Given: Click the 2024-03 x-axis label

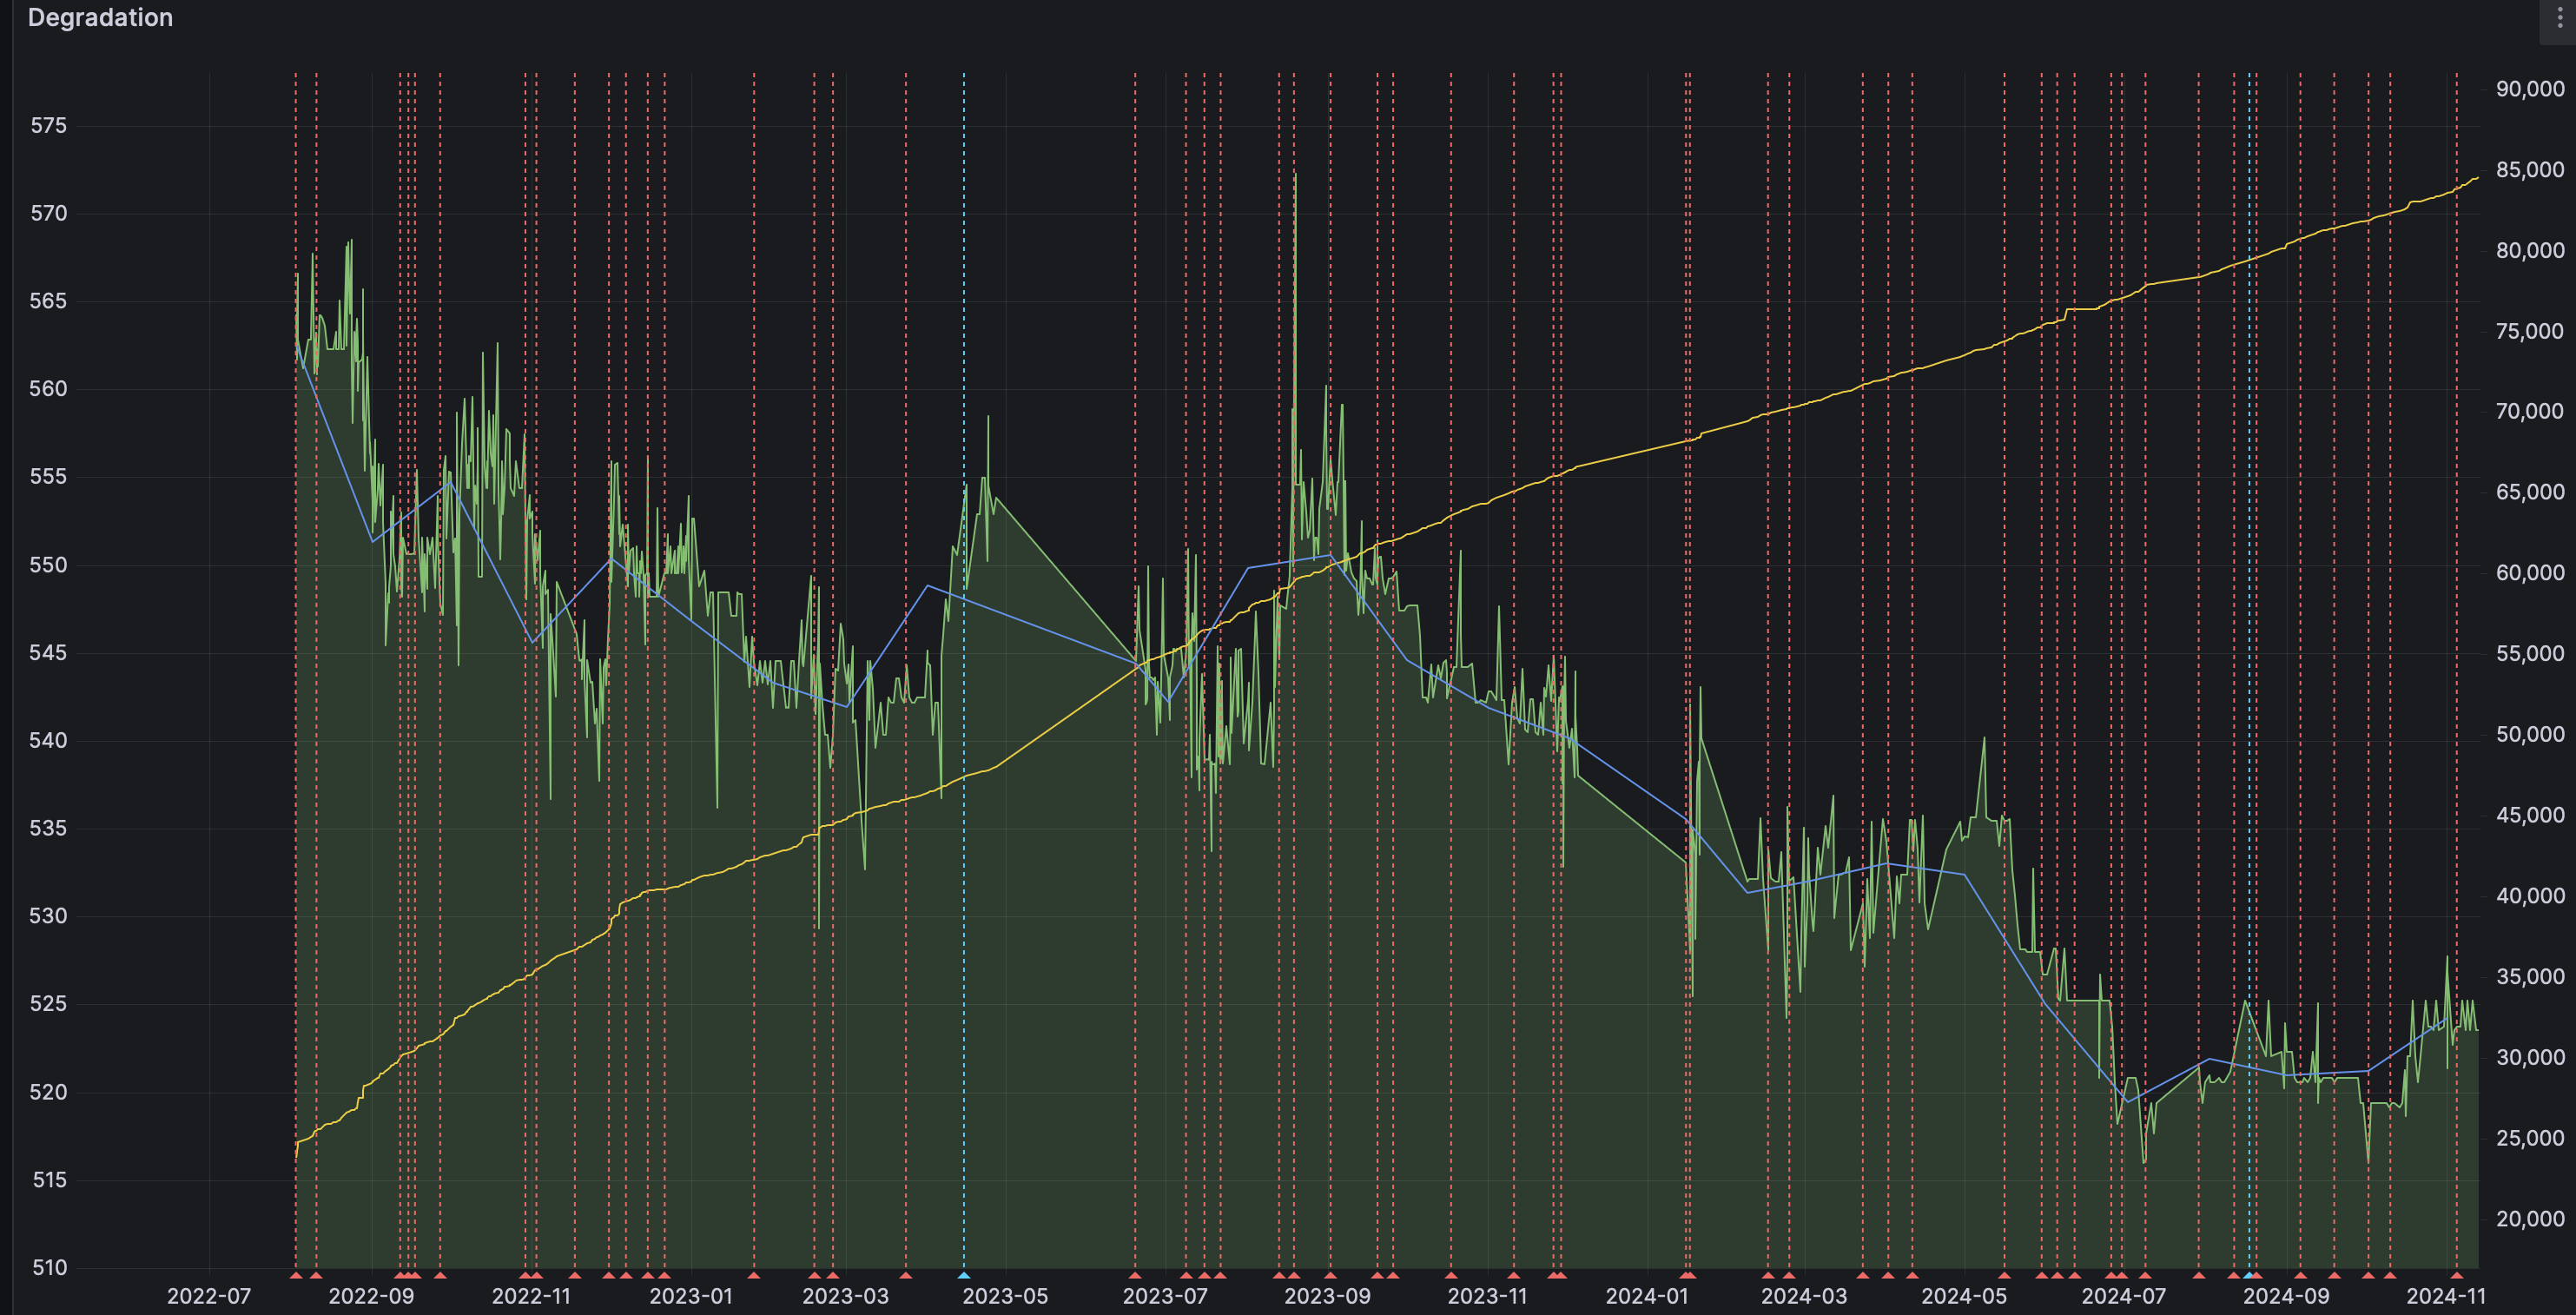Looking at the screenshot, I should click(1804, 1296).
